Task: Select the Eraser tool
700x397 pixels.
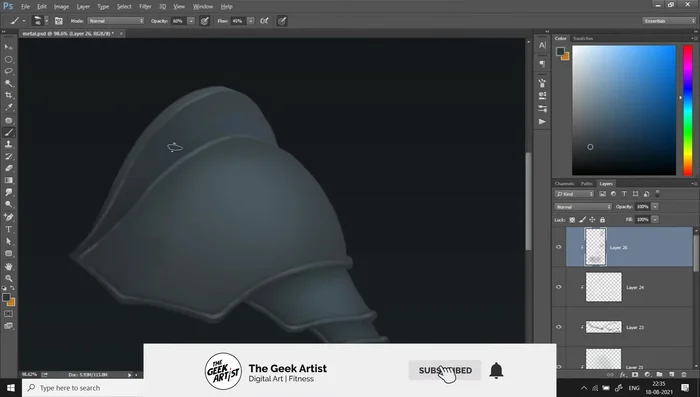Action: pyautogui.click(x=8, y=168)
